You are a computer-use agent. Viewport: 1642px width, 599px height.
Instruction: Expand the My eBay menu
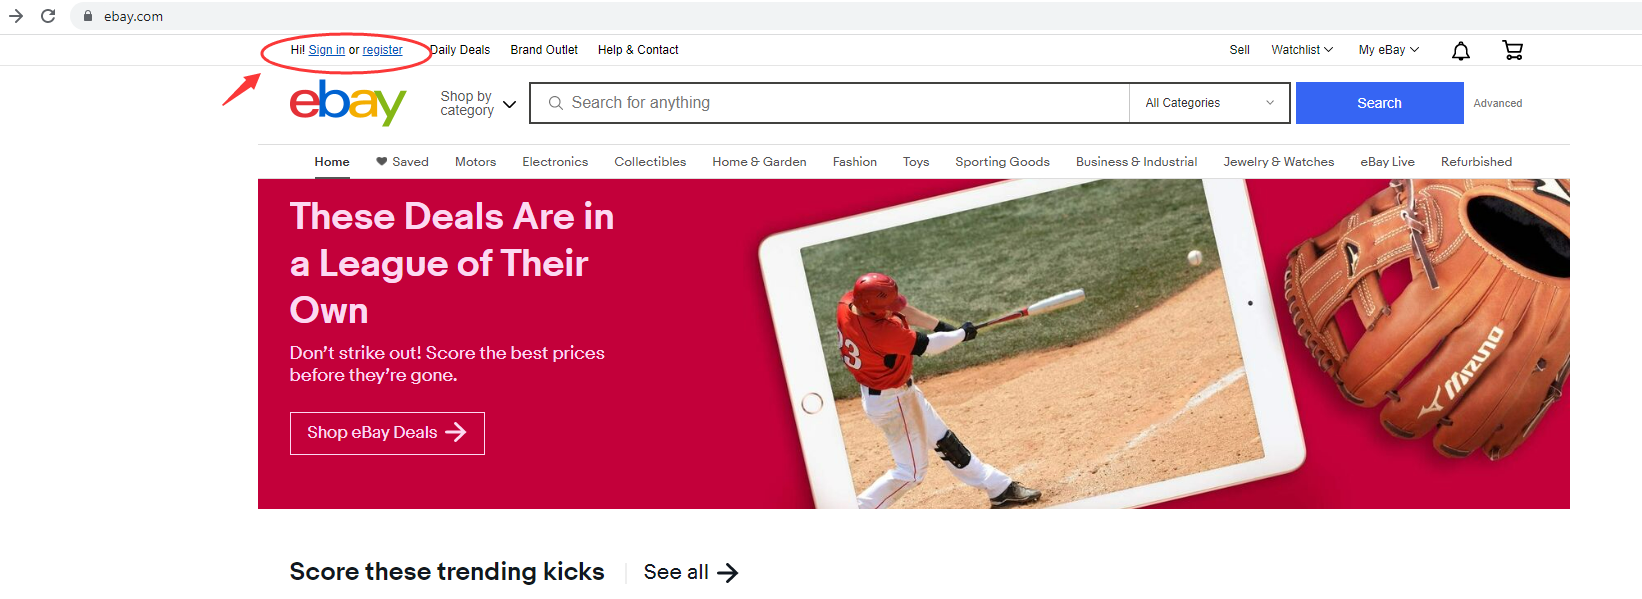[x=1389, y=50]
